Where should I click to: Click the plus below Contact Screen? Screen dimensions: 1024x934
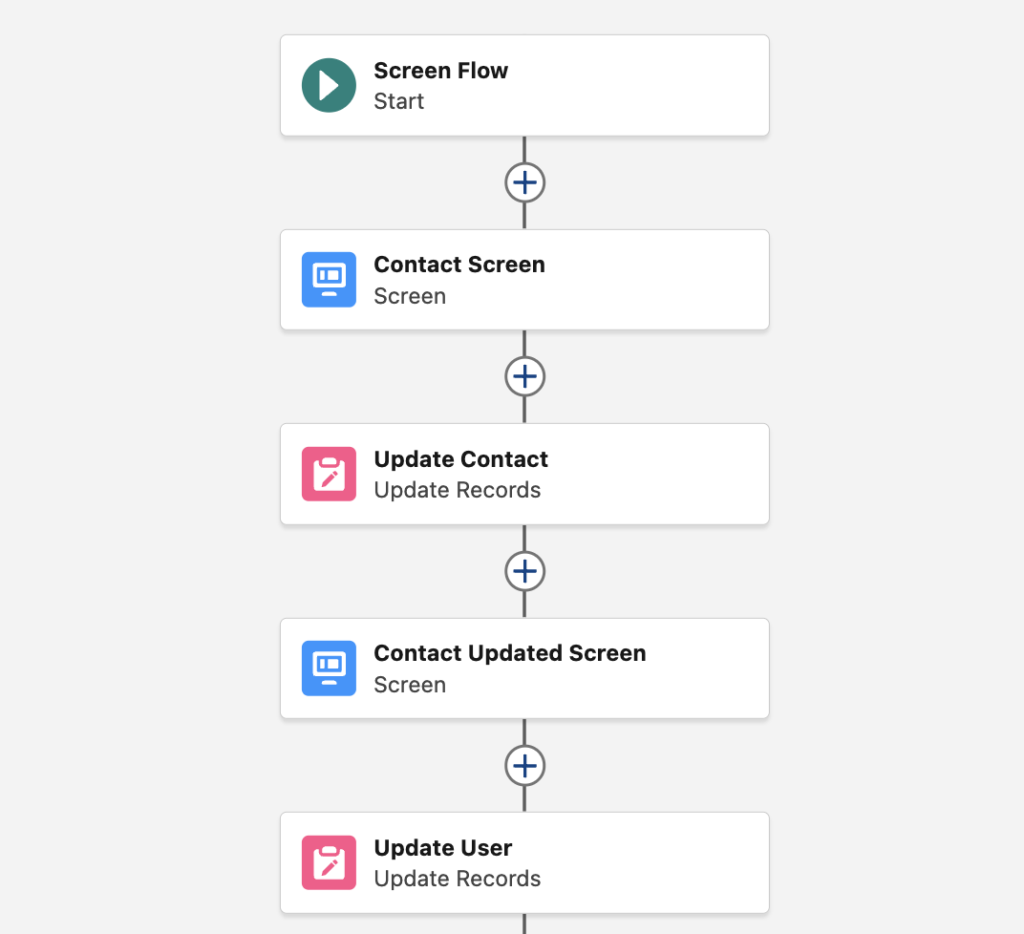pyautogui.click(x=525, y=376)
